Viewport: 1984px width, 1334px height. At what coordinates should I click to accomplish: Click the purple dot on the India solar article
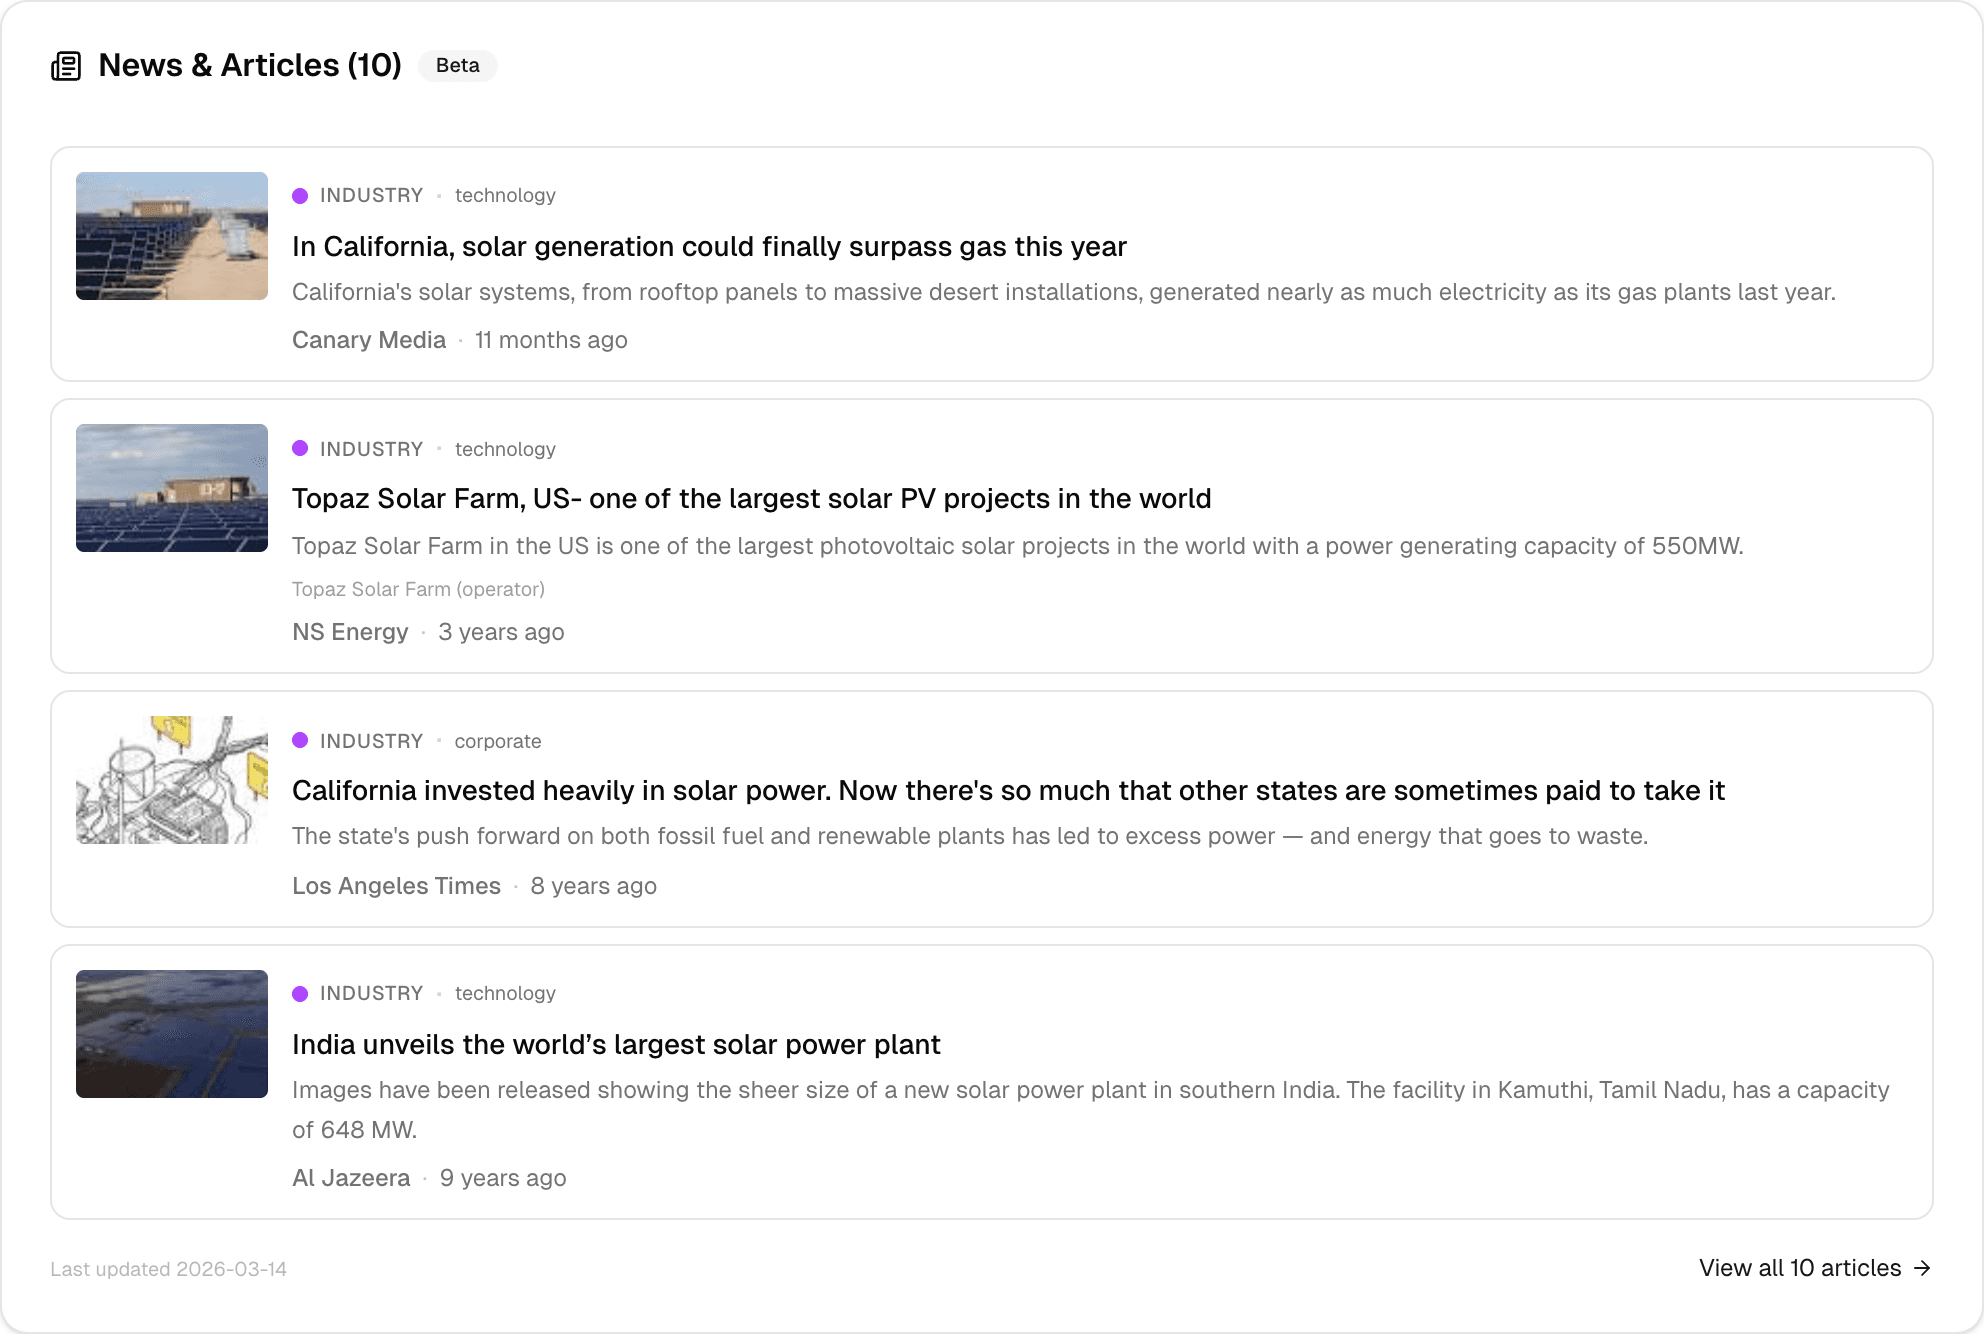[x=301, y=993]
